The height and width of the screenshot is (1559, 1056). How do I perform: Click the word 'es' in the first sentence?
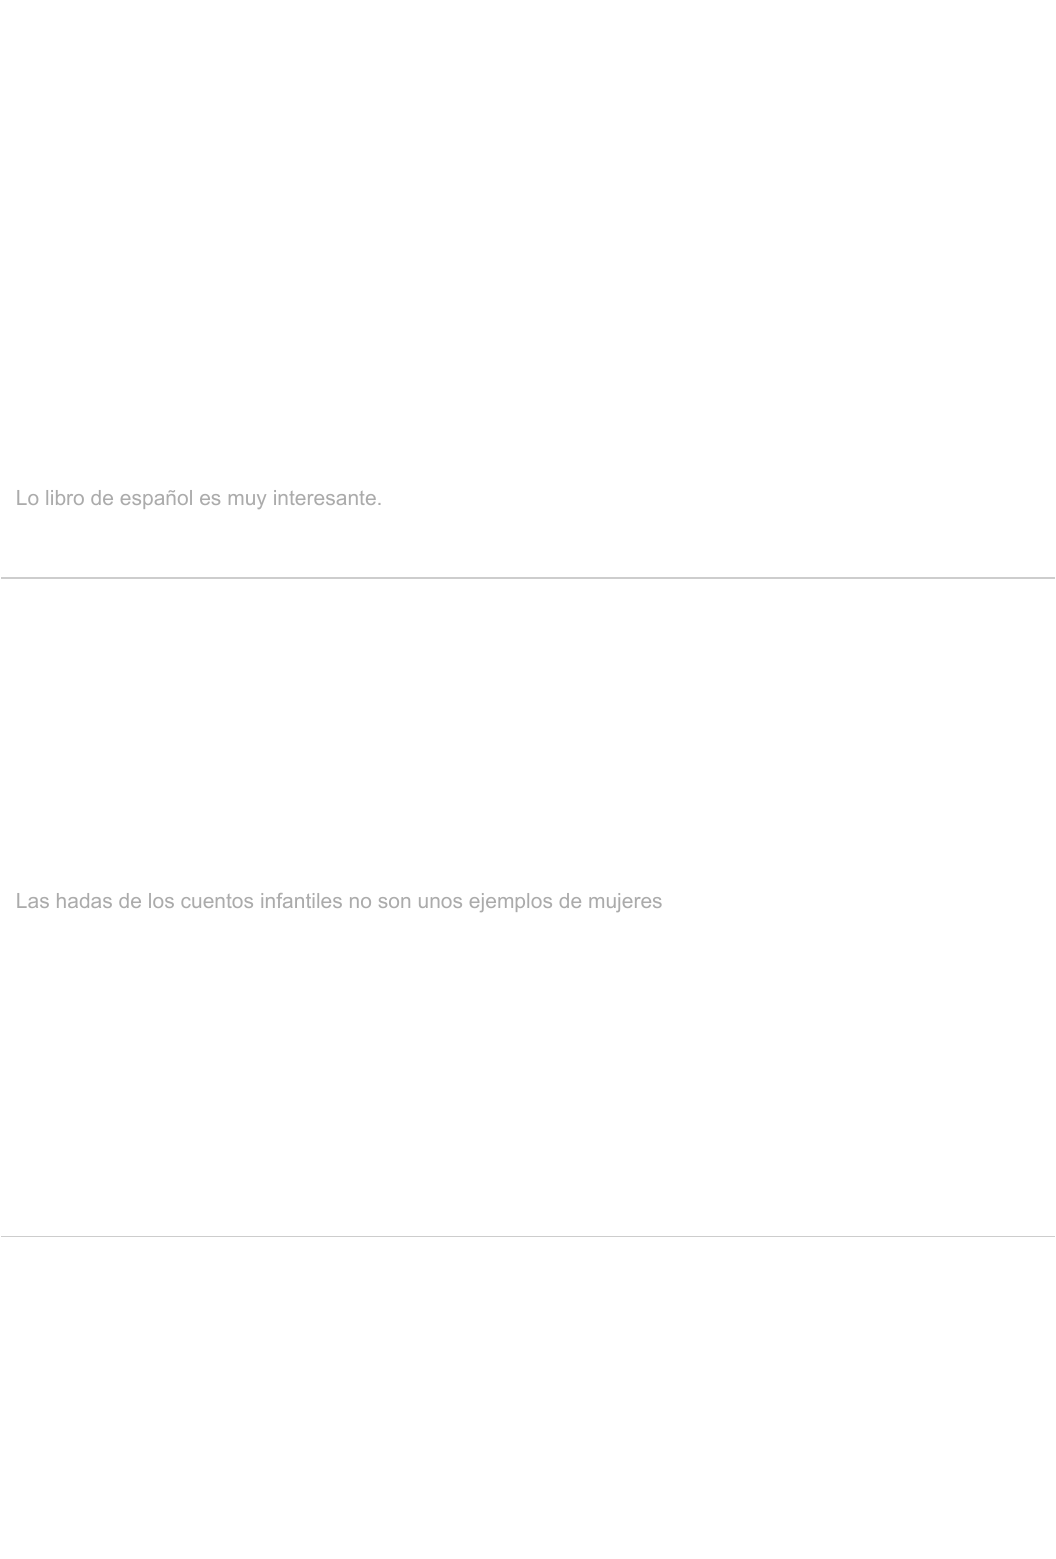click(210, 498)
